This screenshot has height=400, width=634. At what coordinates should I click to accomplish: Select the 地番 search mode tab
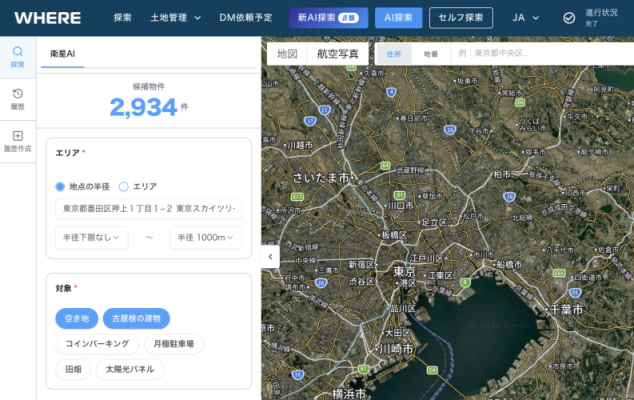click(x=431, y=54)
